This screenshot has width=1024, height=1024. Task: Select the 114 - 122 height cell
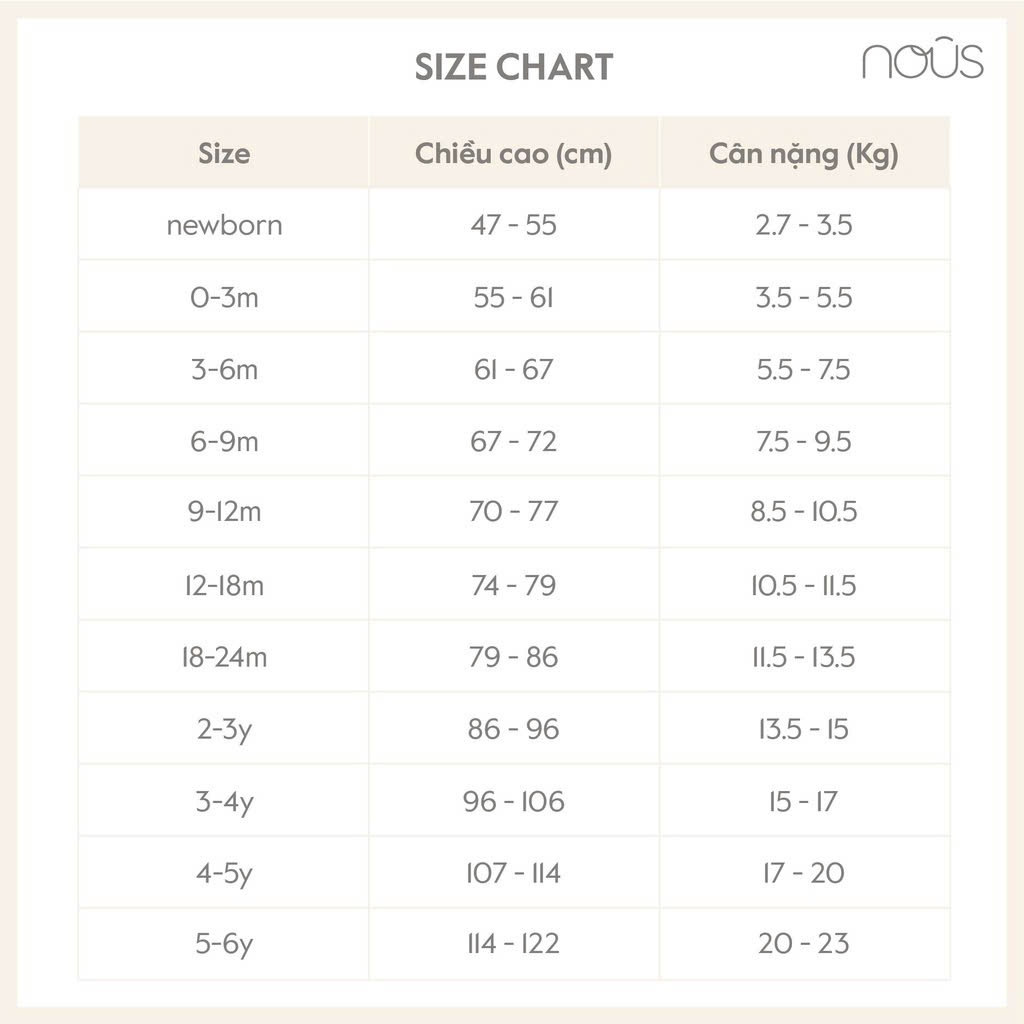tap(513, 943)
